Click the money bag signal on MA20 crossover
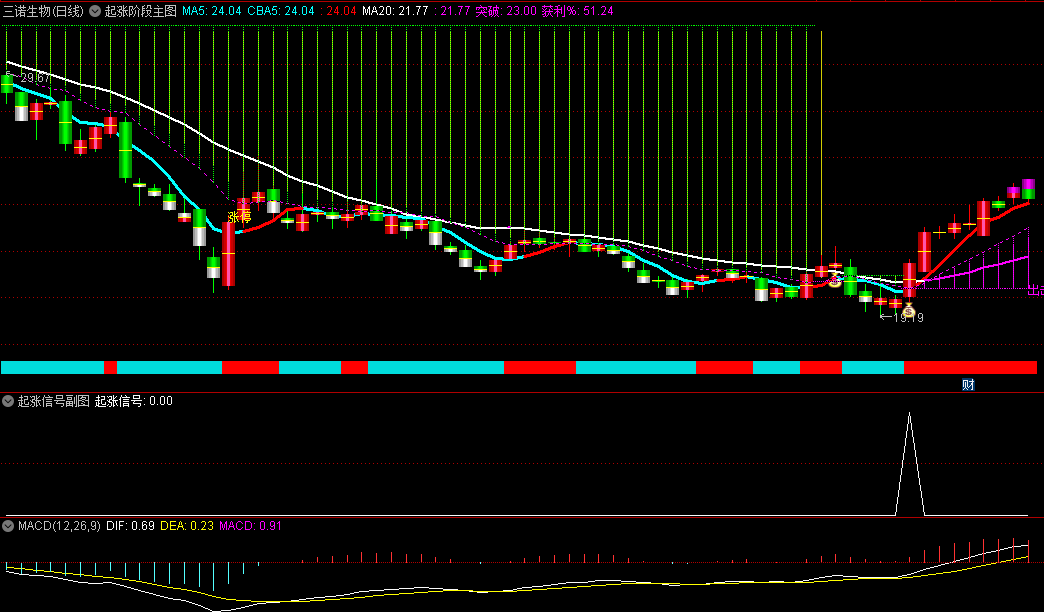 (x=836, y=280)
